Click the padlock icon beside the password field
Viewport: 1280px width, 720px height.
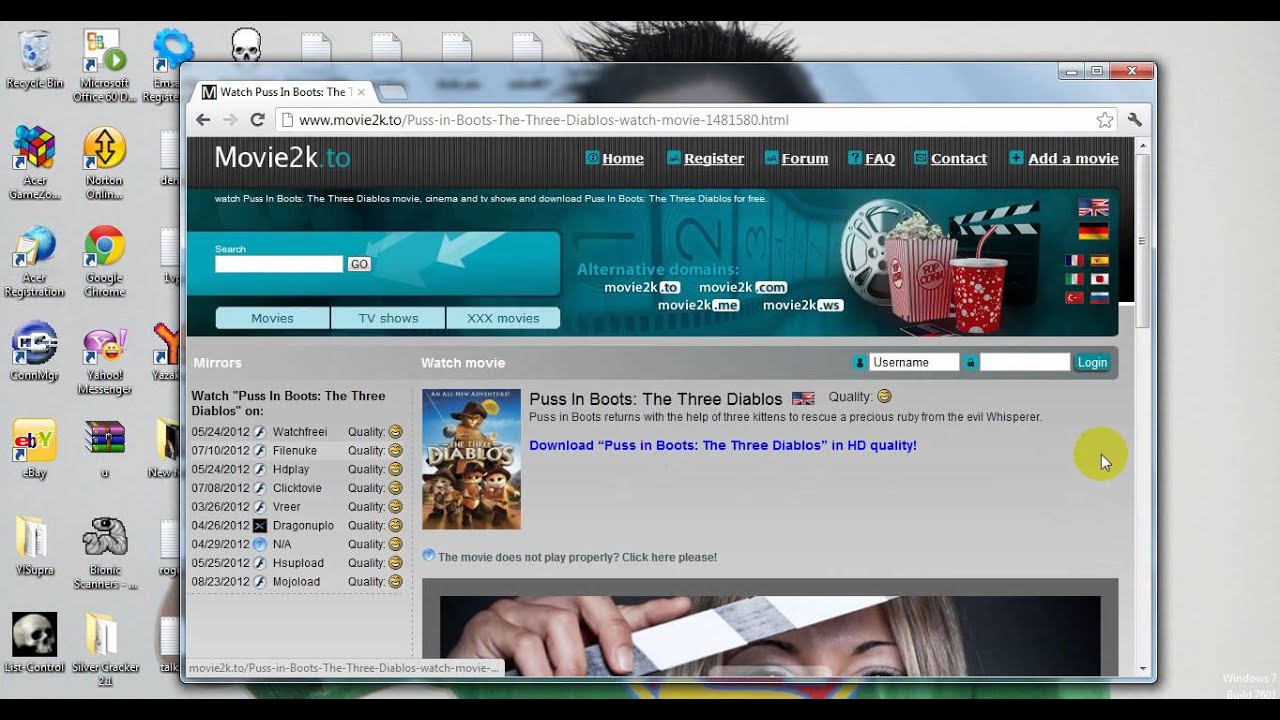pos(969,361)
